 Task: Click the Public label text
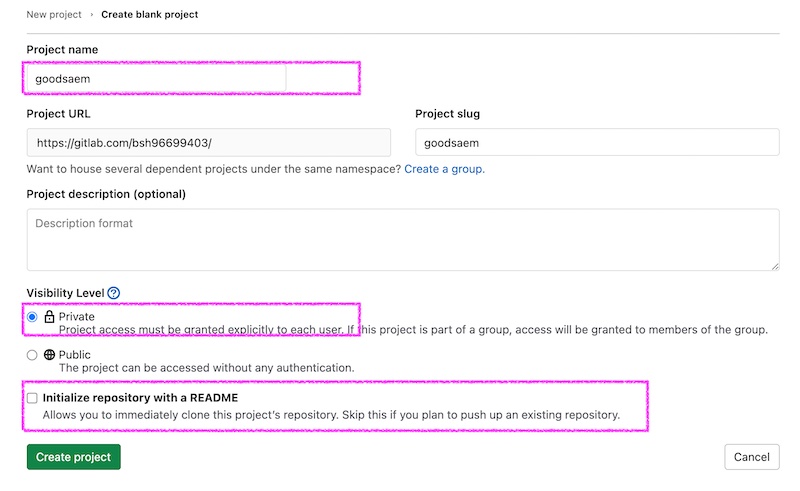click(x=74, y=355)
